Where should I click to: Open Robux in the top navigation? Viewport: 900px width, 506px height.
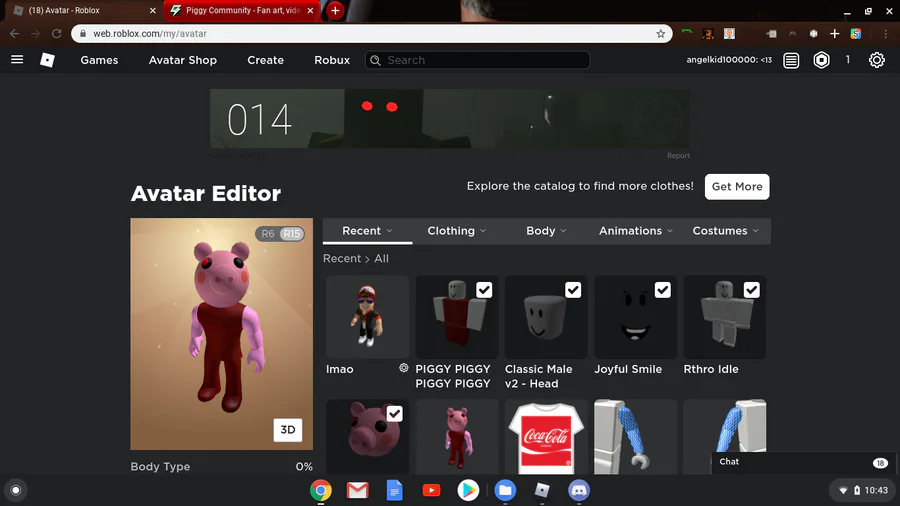[332, 60]
